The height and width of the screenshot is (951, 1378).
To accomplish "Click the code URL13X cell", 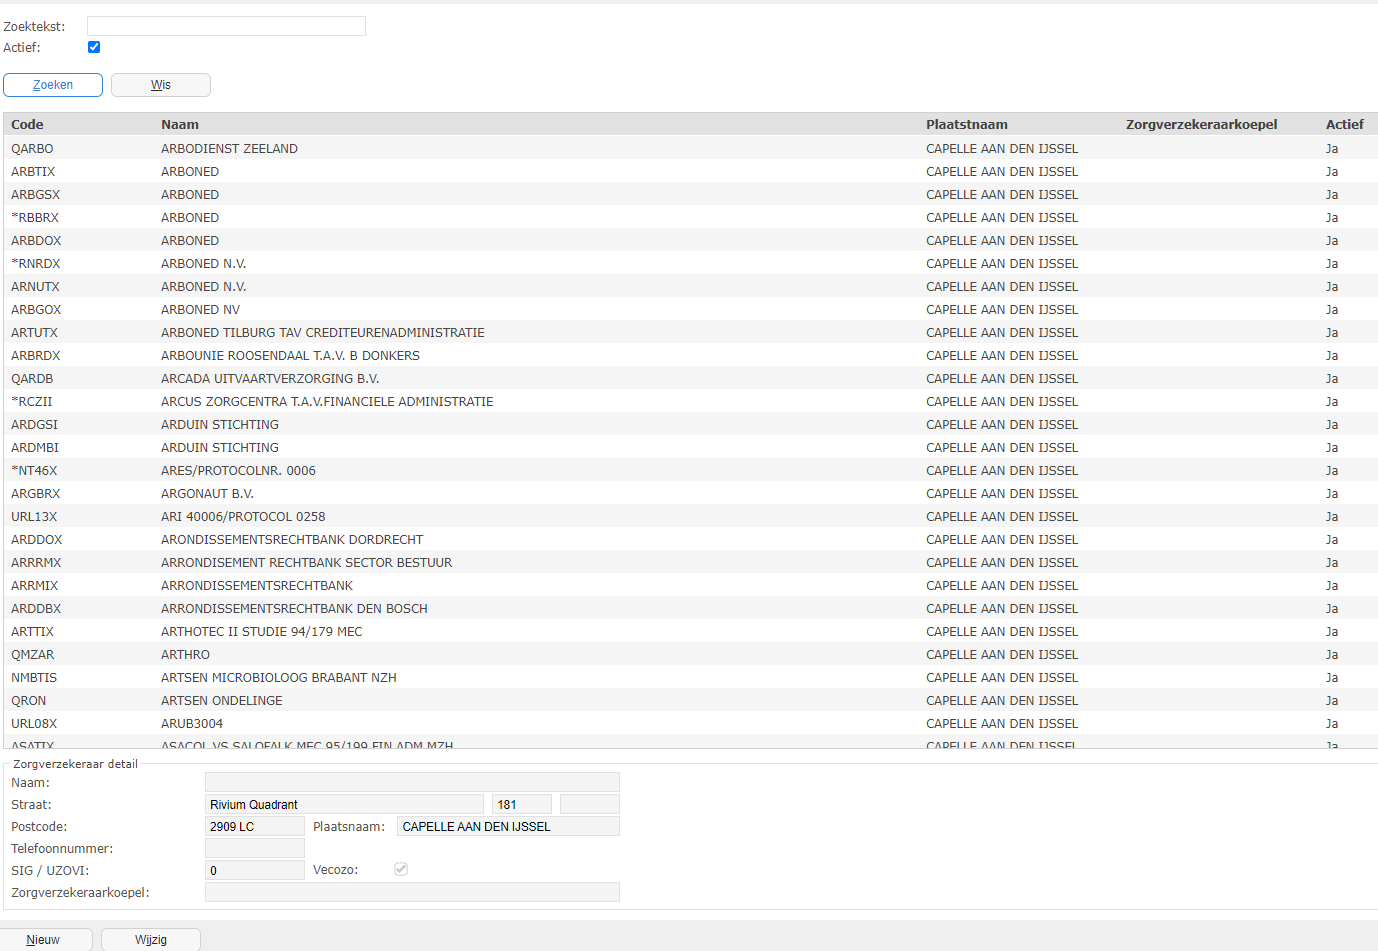I will tap(34, 516).
